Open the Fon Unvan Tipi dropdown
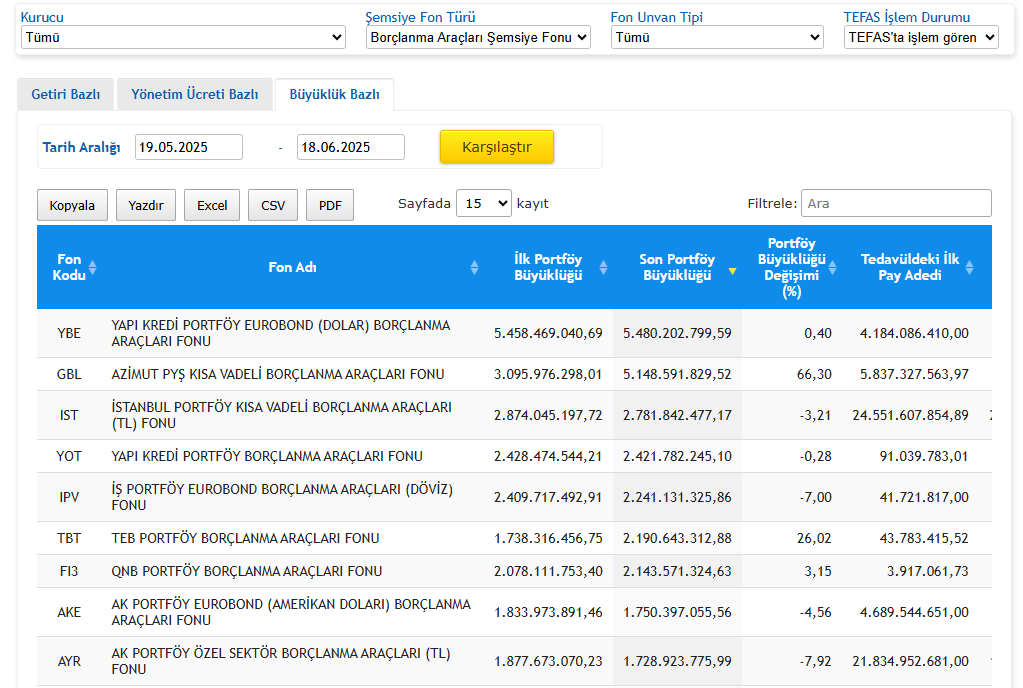The height and width of the screenshot is (688, 1023). (717, 37)
